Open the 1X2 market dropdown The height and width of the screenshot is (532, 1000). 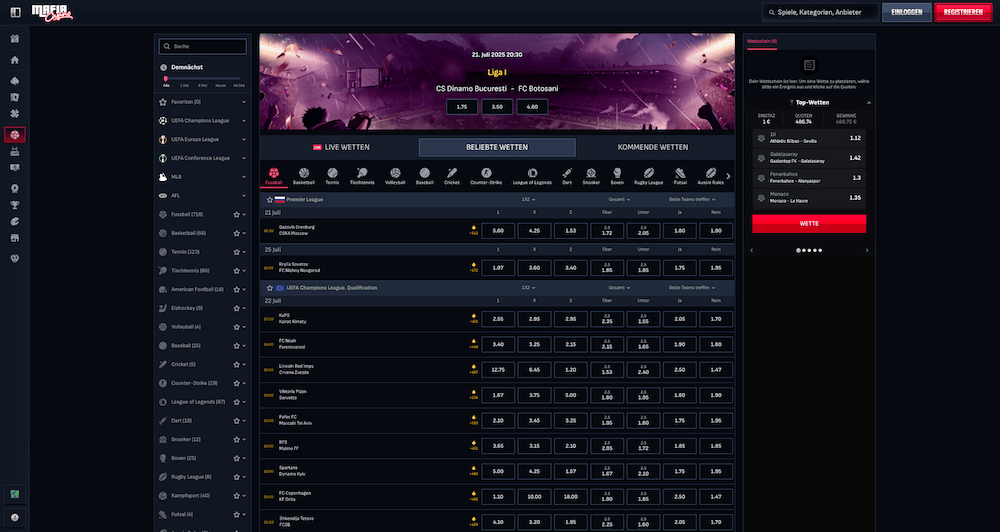pos(528,200)
